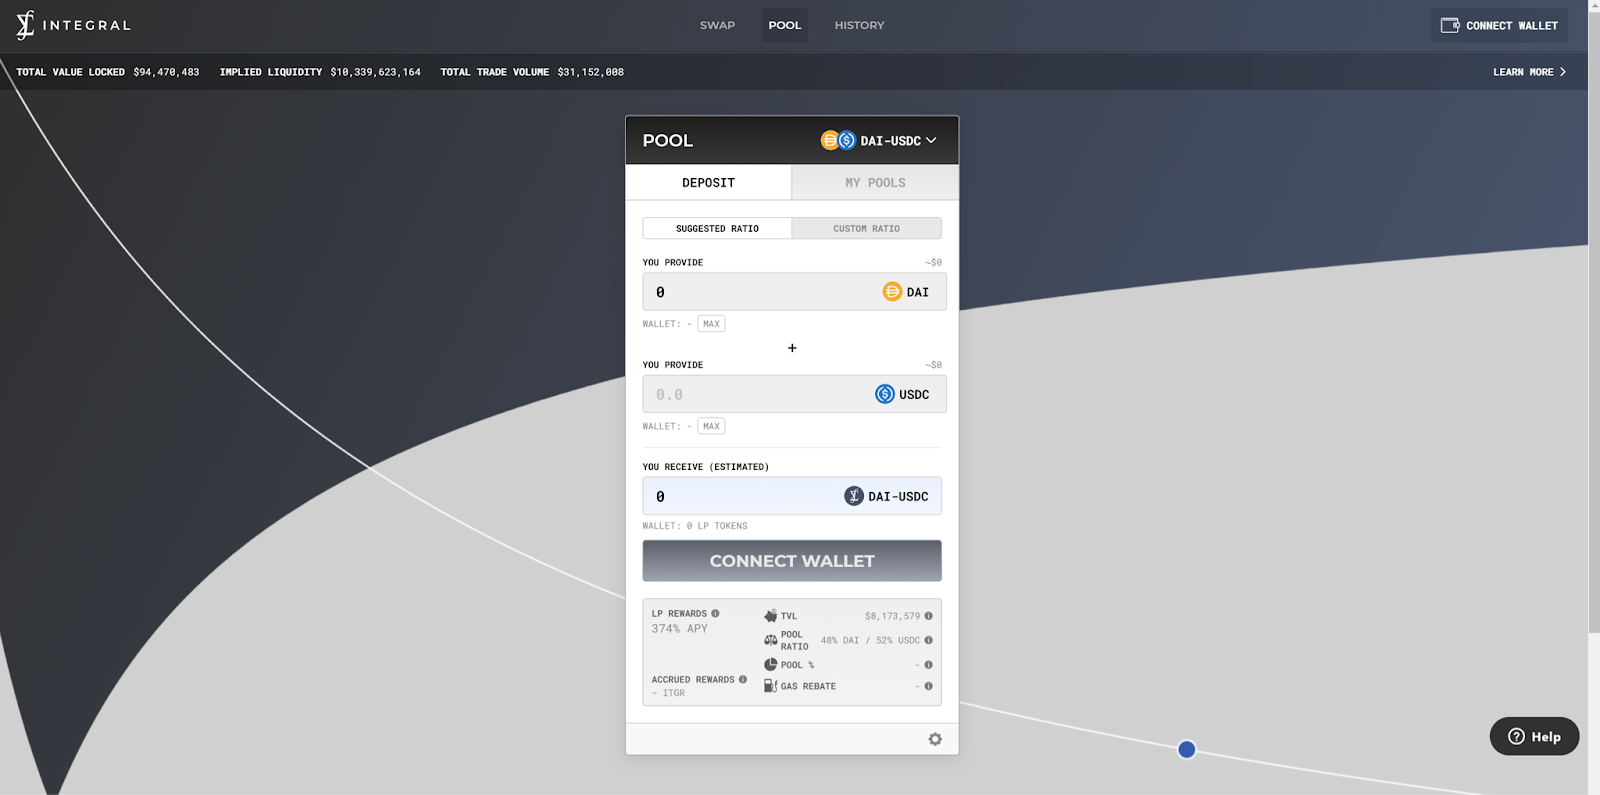Click the Total Trade Volume $31,152,008 value
The height and width of the screenshot is (795, 1600).
click(591, 72)
